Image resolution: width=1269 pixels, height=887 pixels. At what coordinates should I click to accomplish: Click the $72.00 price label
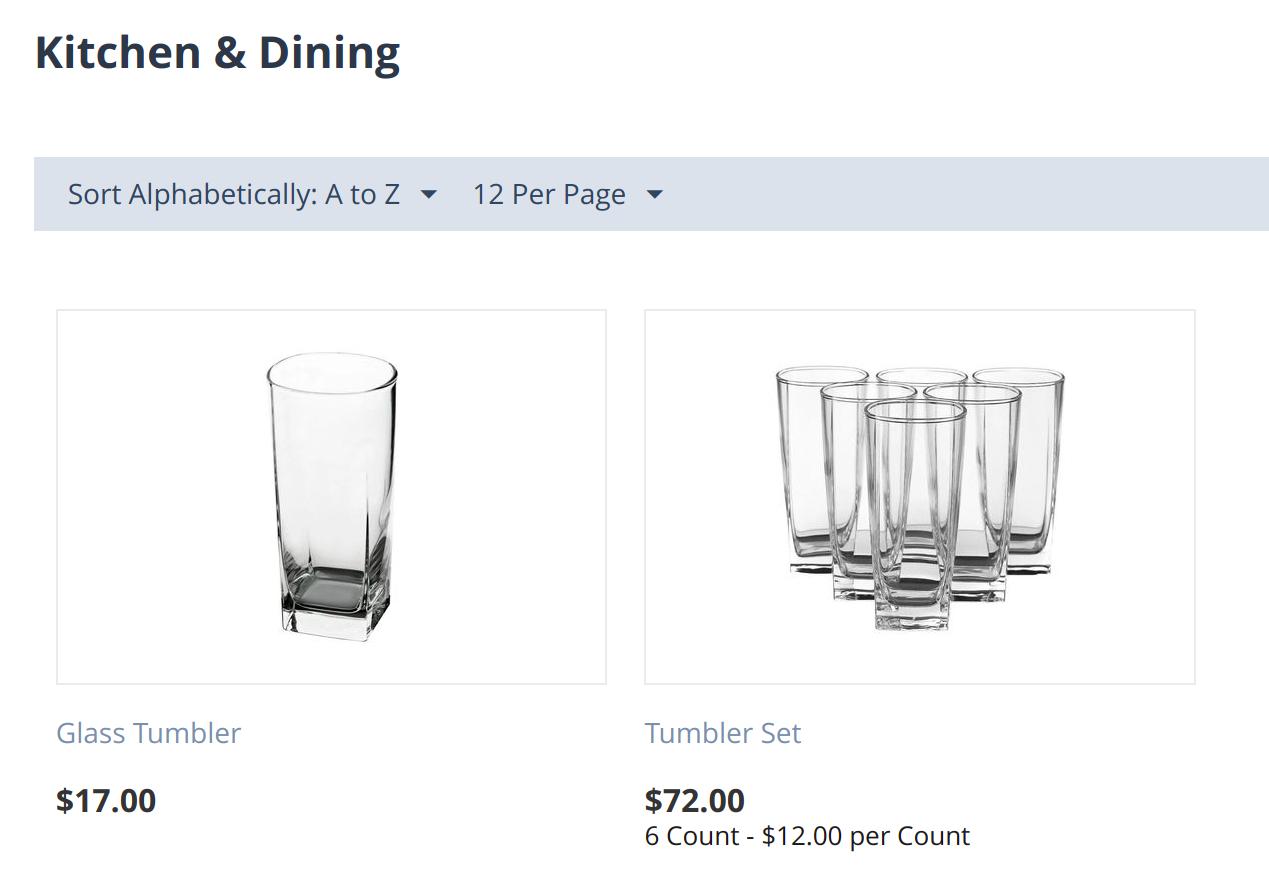695,801
